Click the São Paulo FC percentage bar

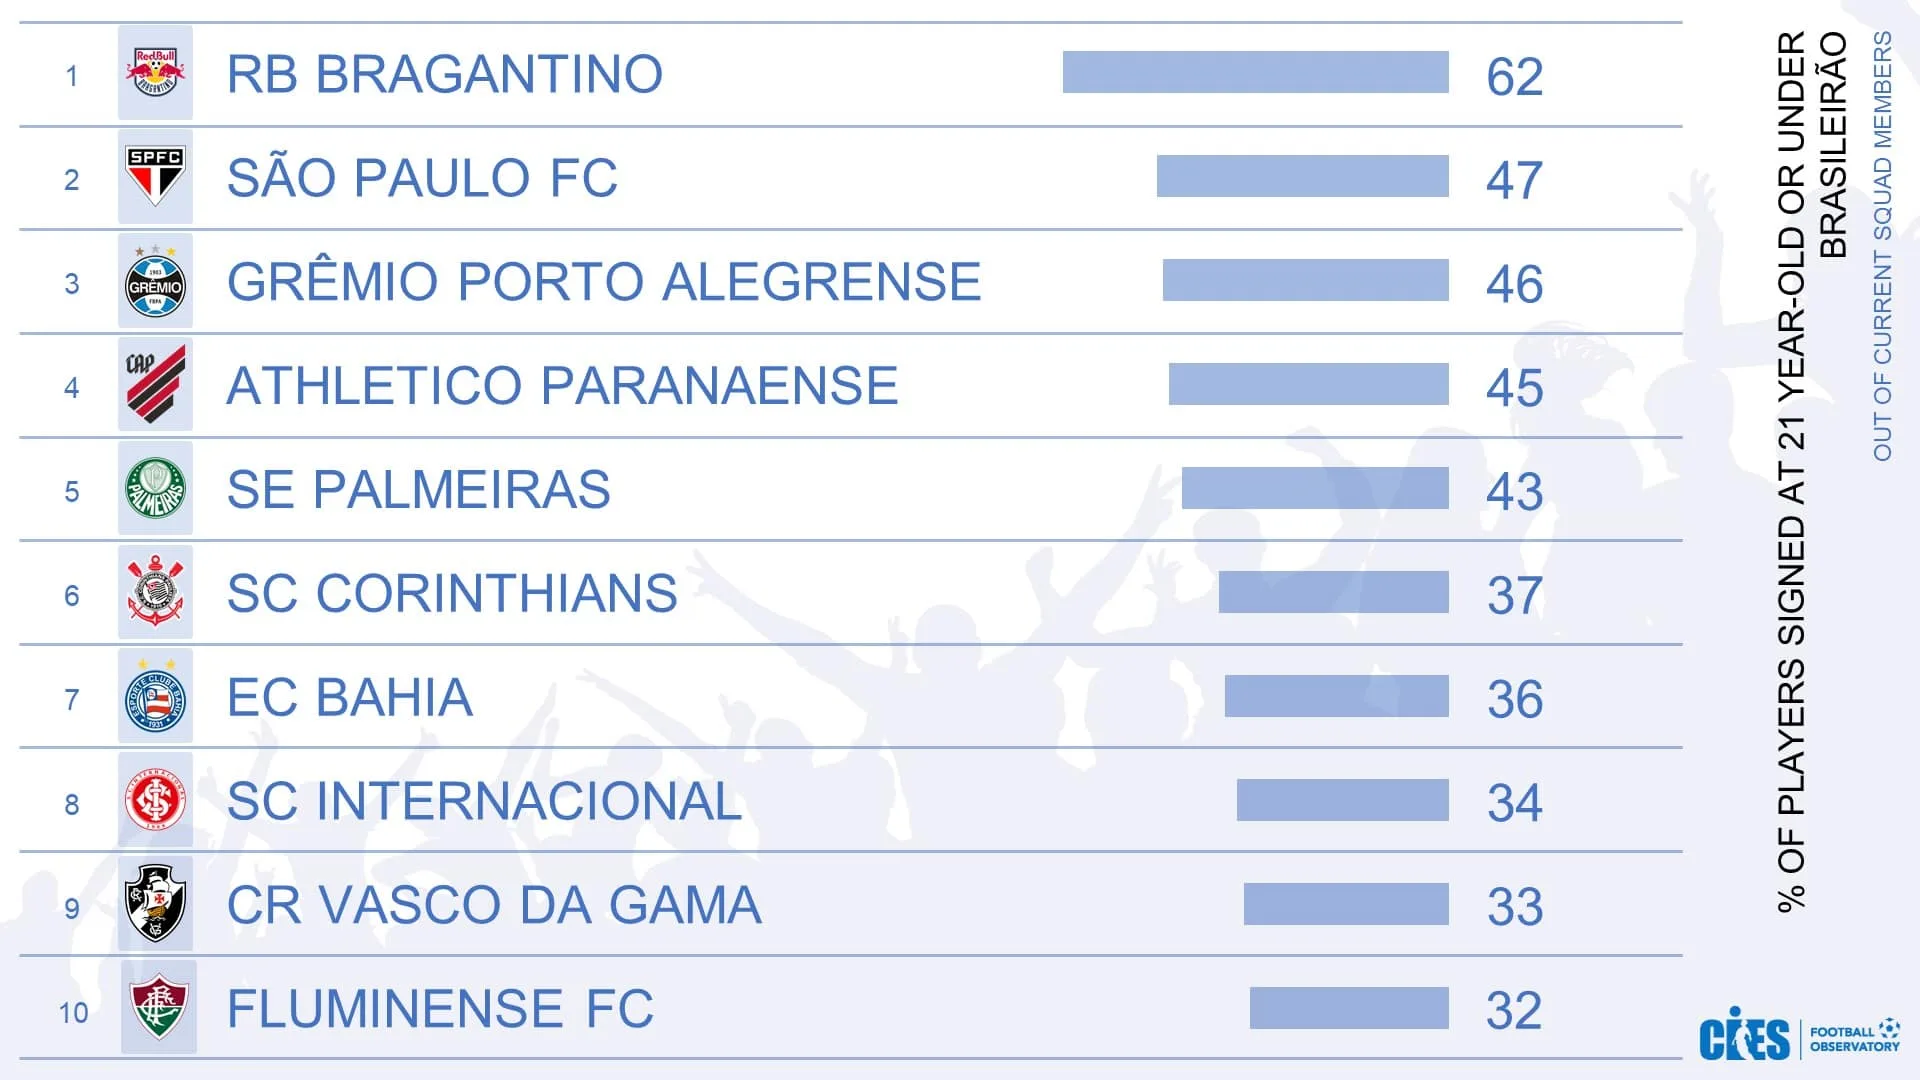[1302, 177]
